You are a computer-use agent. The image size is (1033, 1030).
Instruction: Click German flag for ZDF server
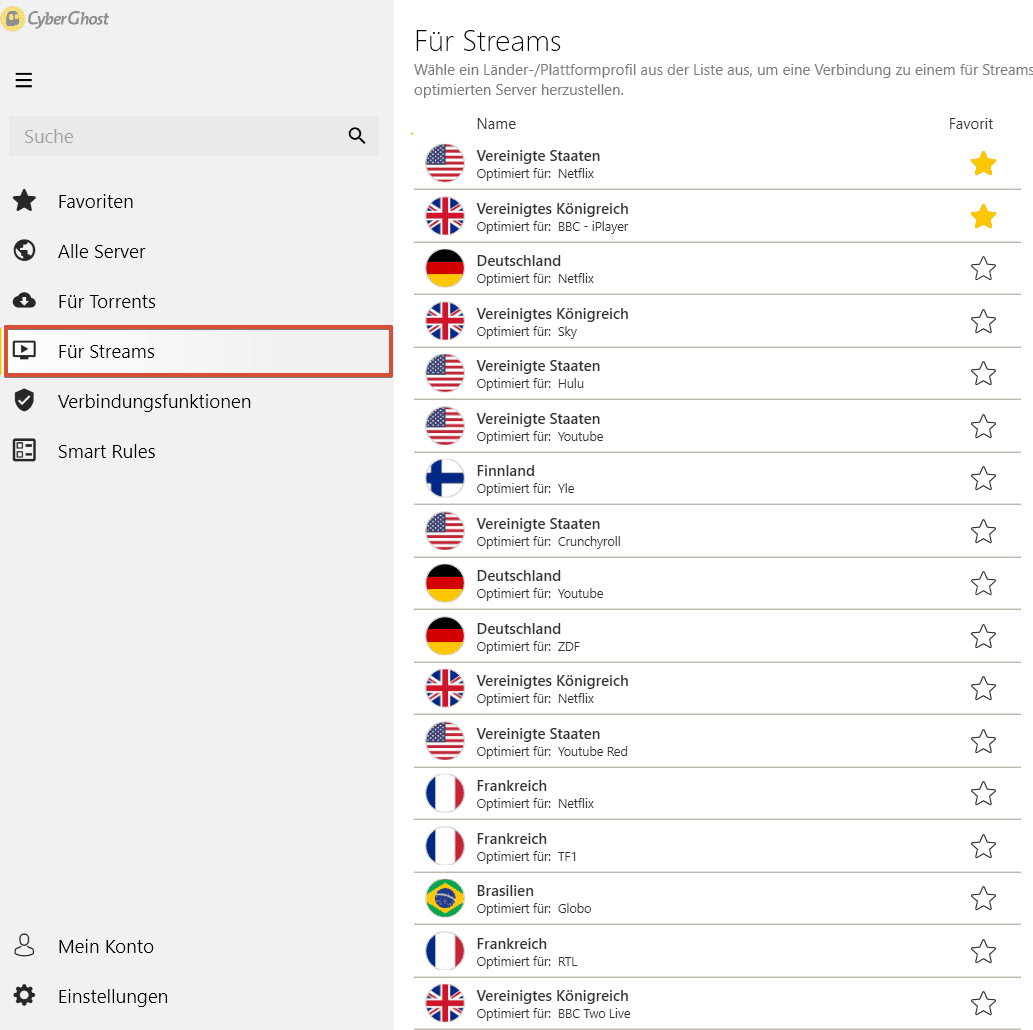[445, 636]
